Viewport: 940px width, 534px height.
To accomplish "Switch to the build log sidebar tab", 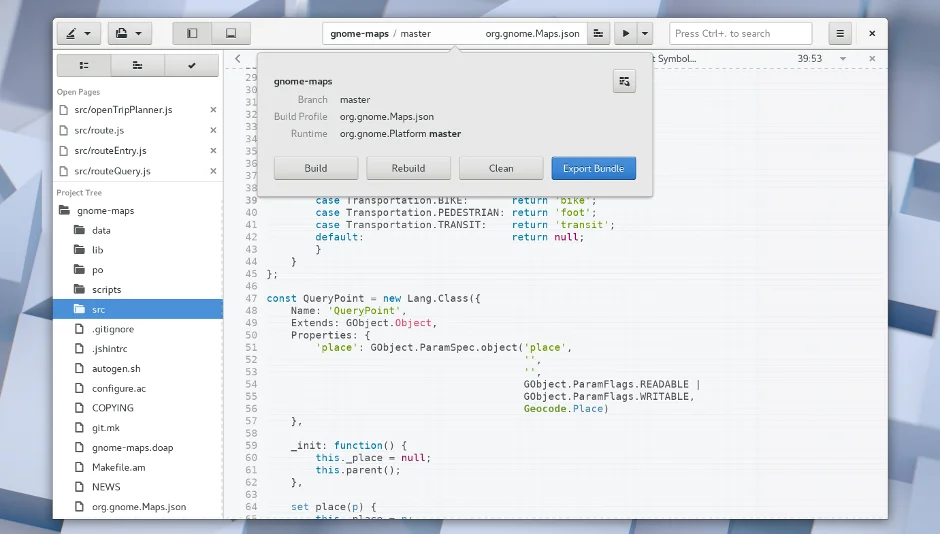I will pos(138,66).
